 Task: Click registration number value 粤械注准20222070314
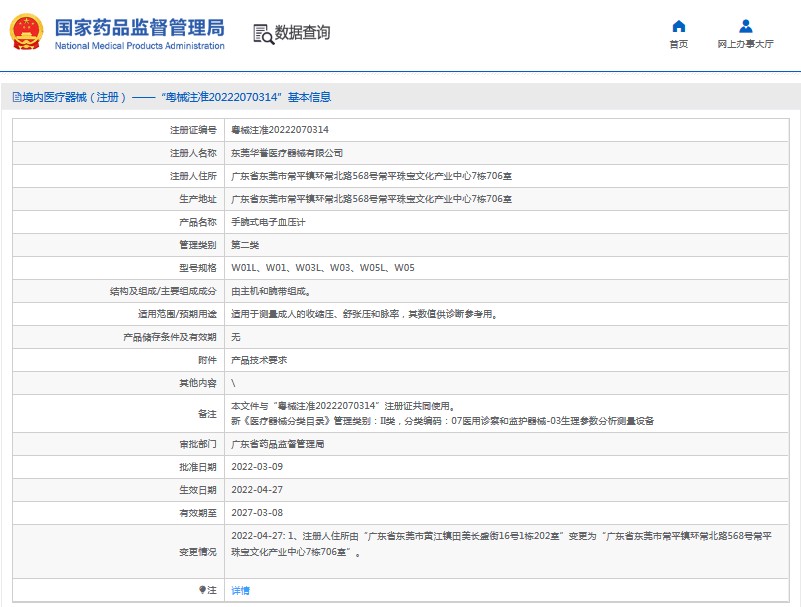(x=280, y=130)
